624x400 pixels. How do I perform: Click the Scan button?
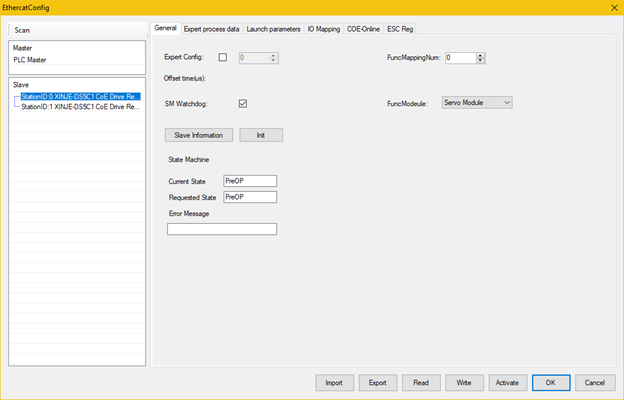point(22,30)
